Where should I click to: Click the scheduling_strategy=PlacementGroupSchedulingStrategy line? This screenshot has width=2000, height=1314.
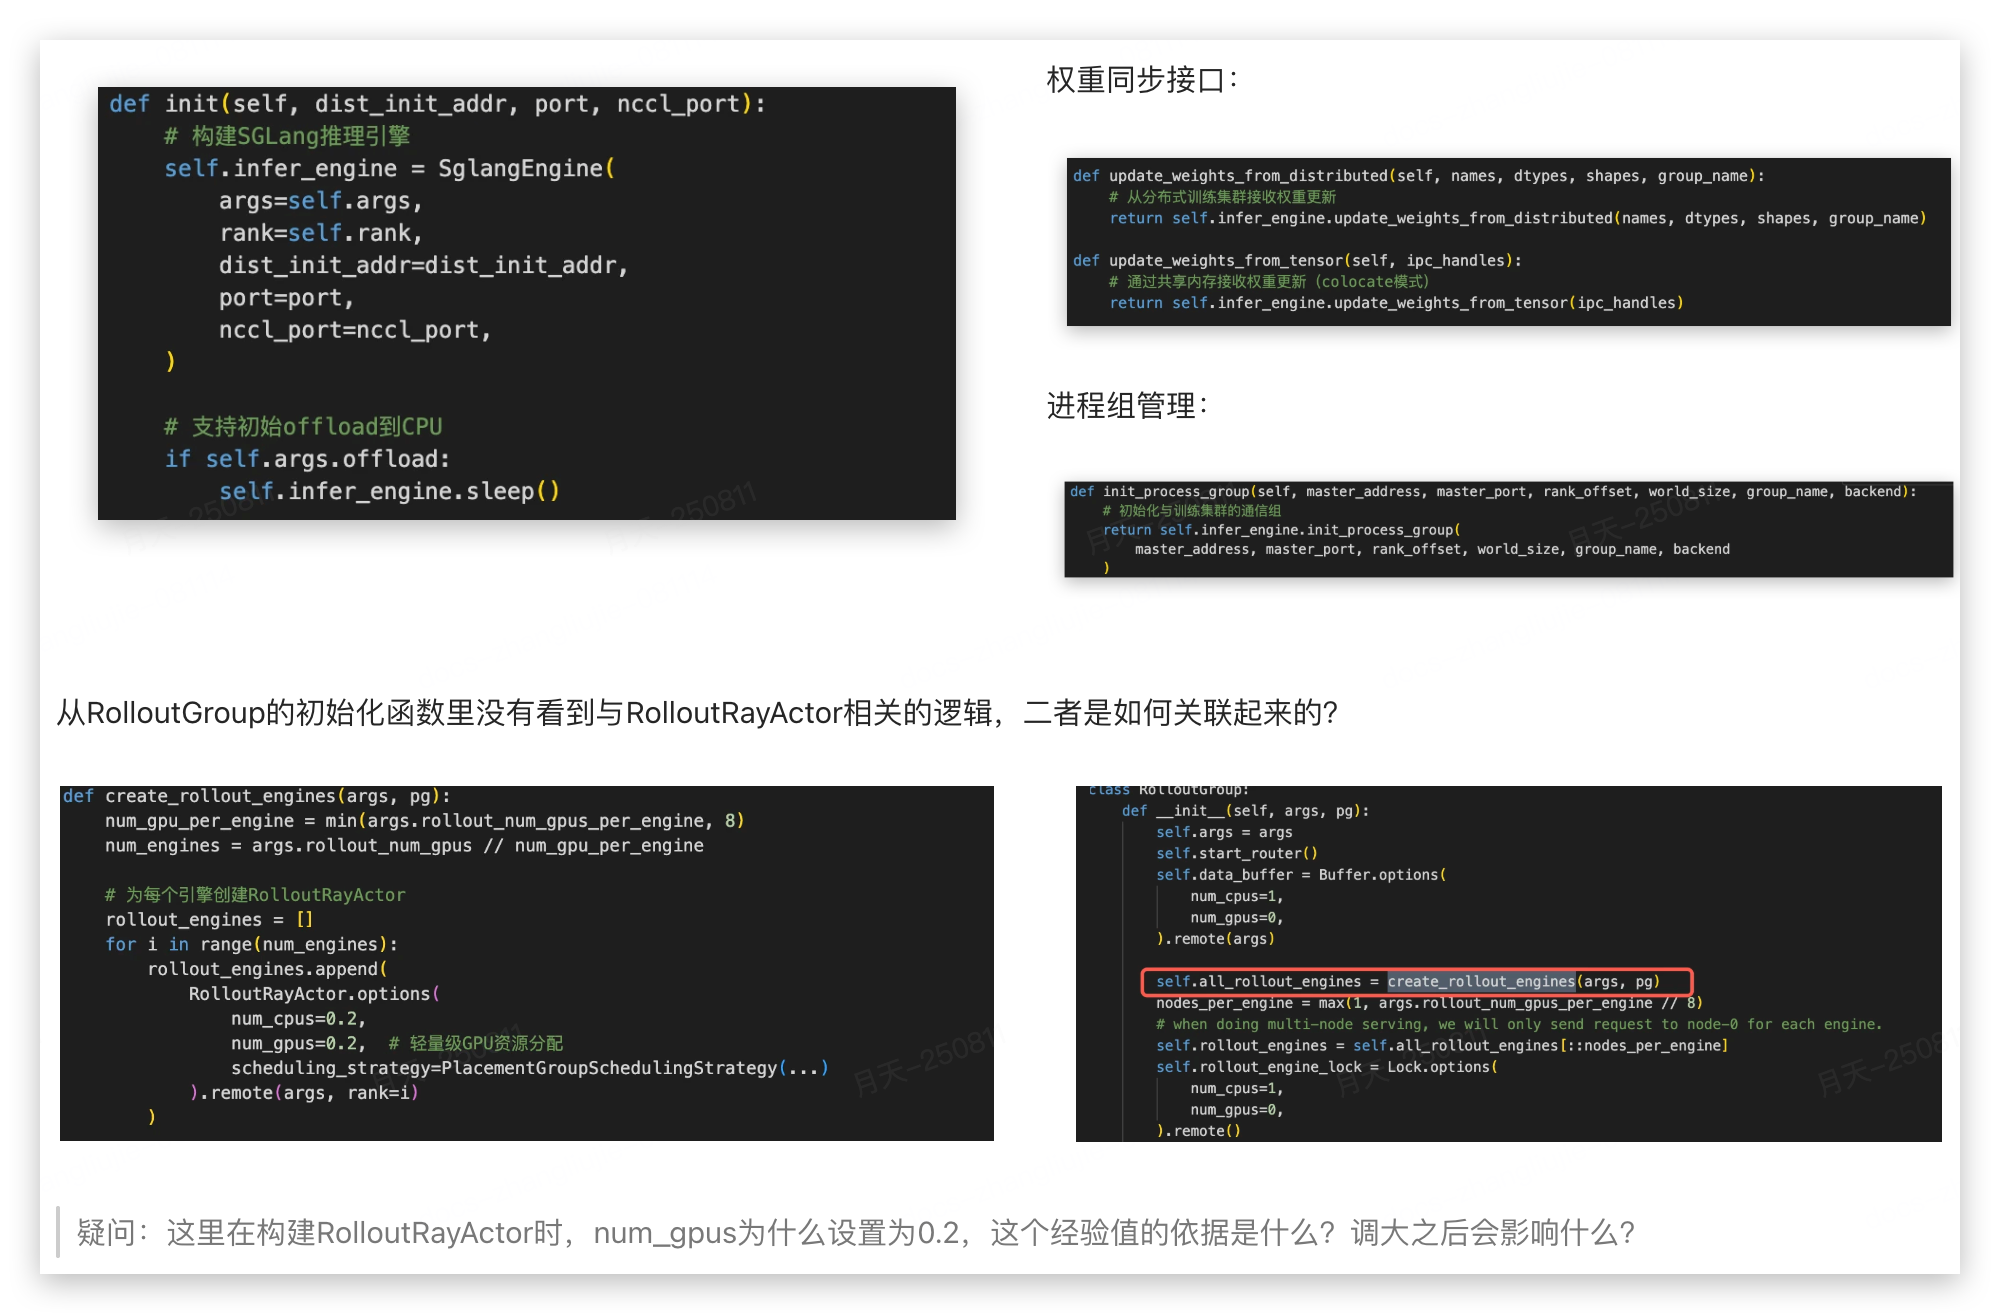pos(529,1068)
